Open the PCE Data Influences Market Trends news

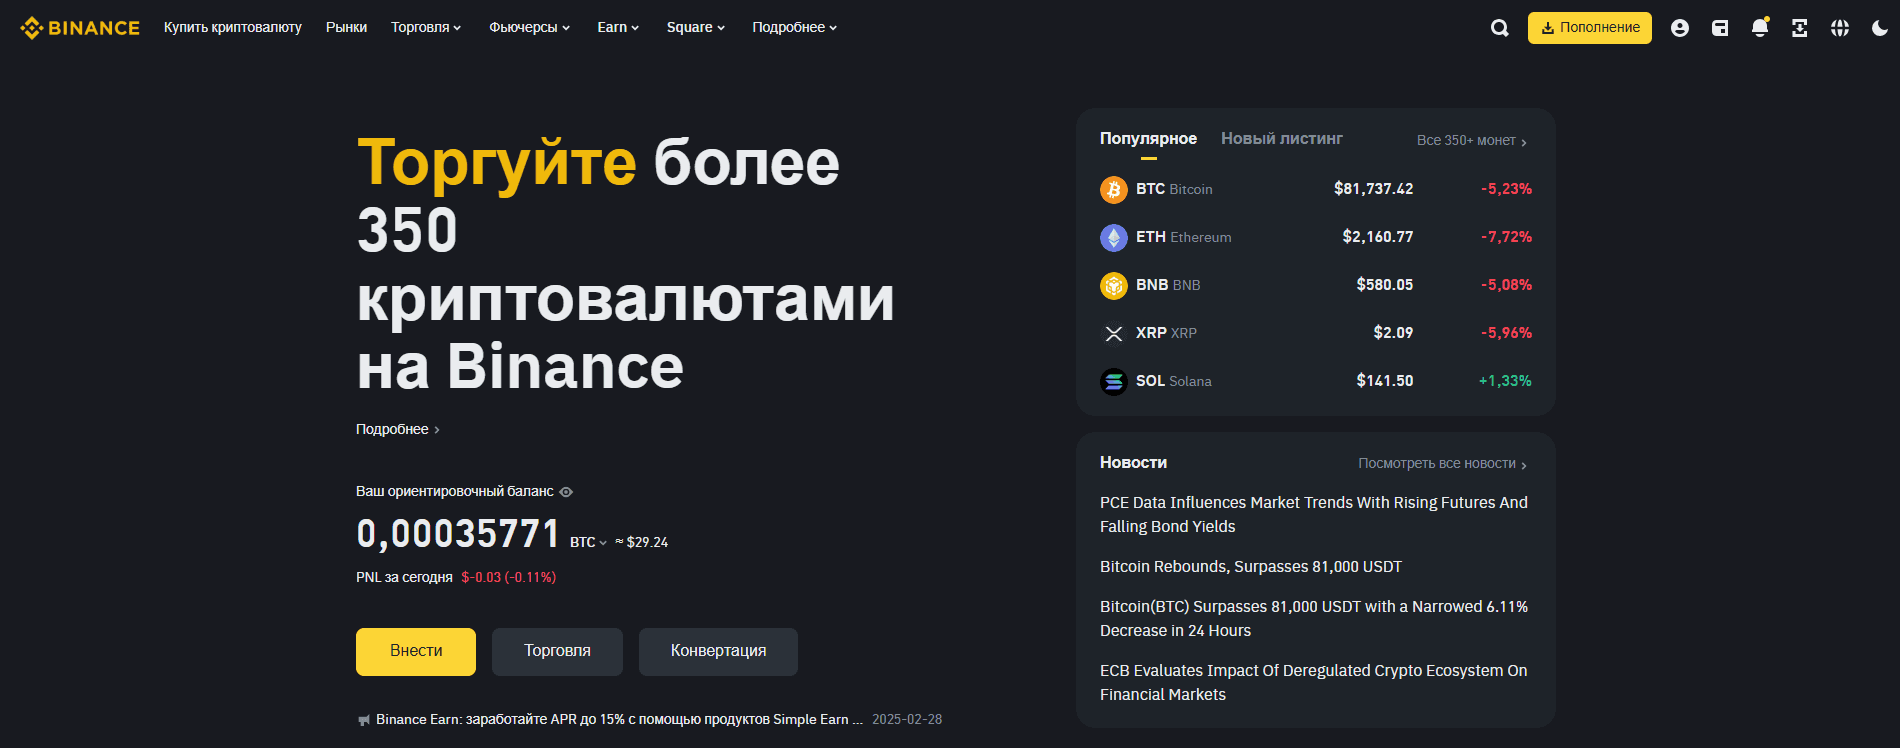coord(1314,515)
